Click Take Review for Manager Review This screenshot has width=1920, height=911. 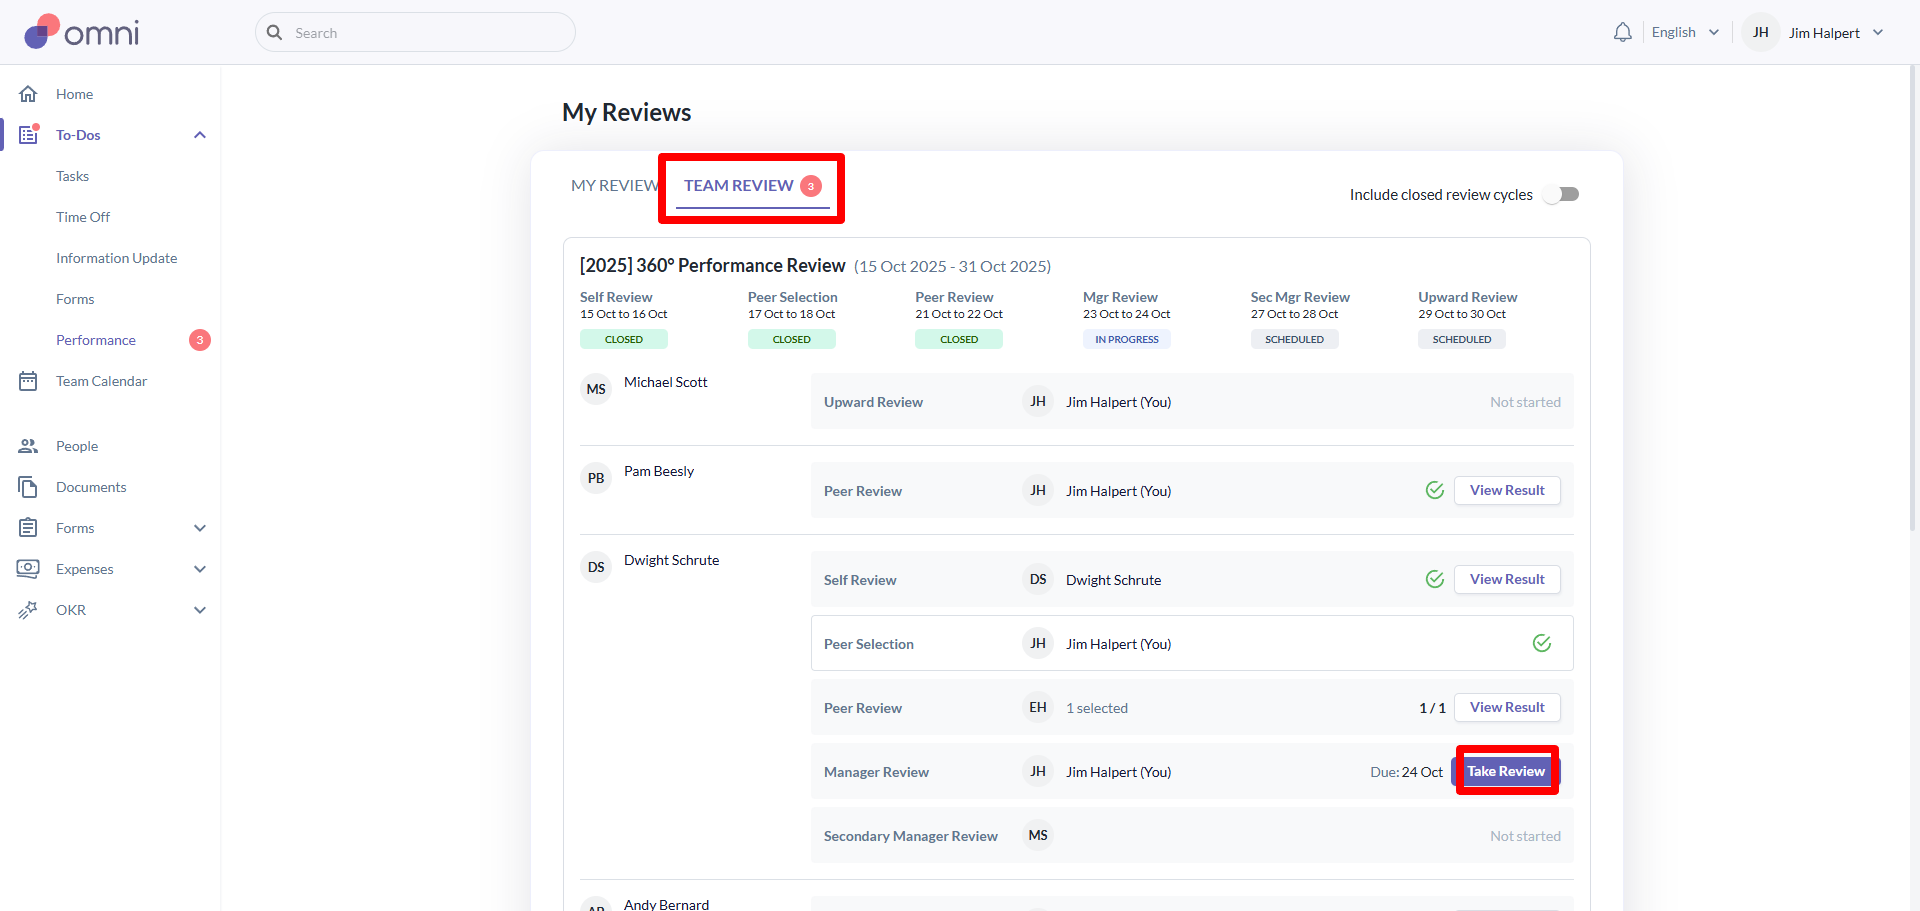1505,771
